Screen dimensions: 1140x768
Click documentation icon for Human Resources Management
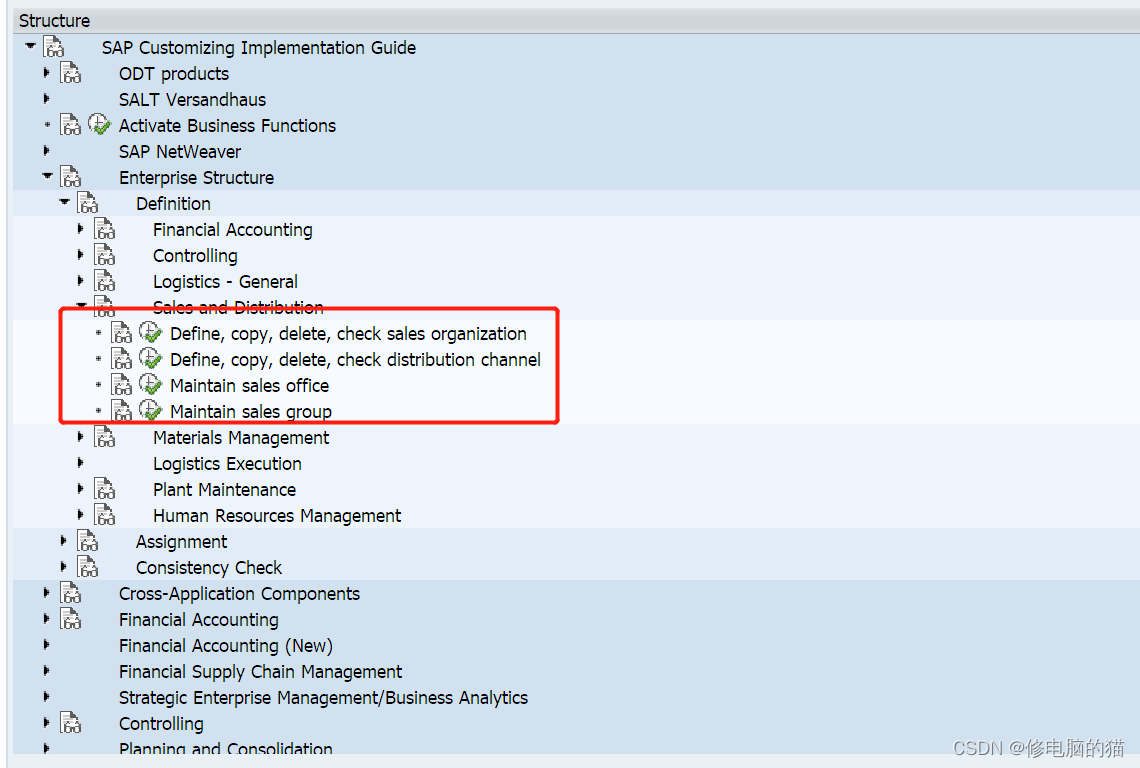[105, 515]
